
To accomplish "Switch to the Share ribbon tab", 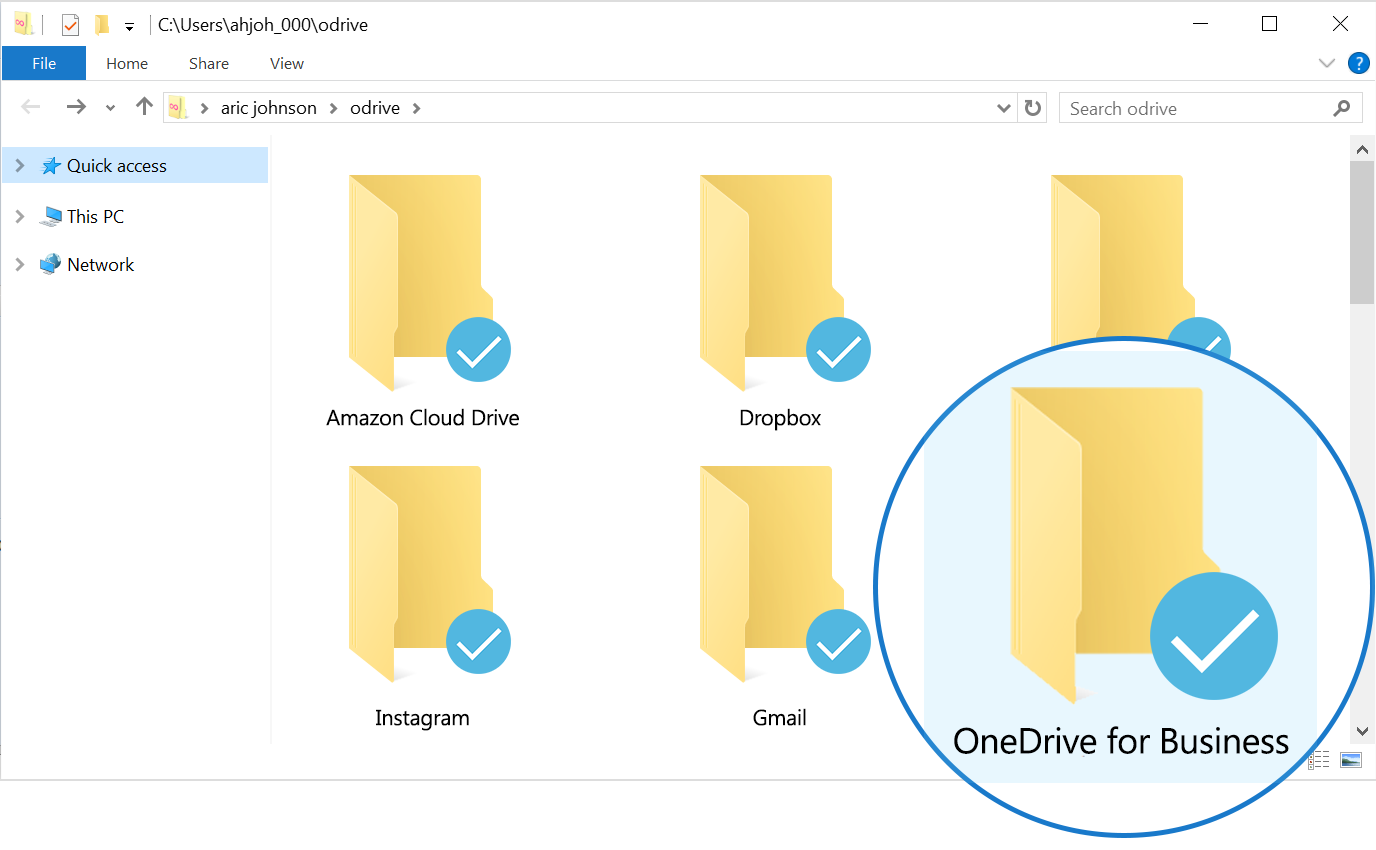I will [x=208, y=63].
